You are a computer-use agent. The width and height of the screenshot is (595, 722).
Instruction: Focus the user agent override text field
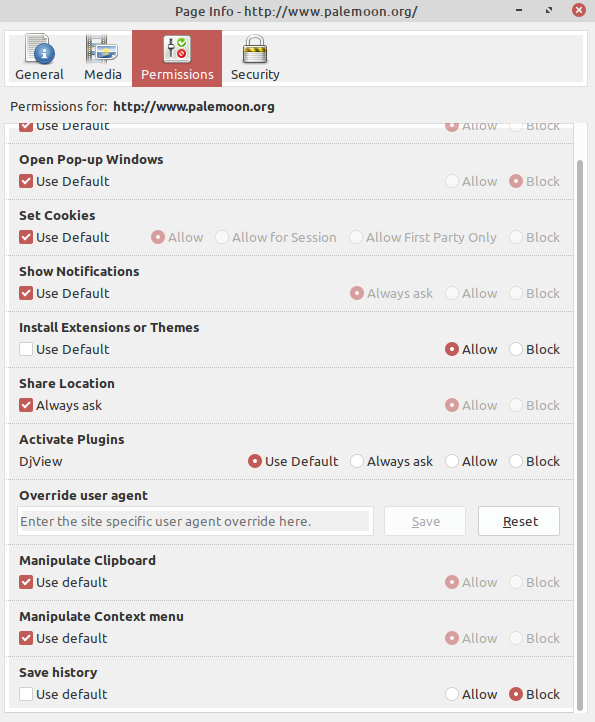click(195, 521)
